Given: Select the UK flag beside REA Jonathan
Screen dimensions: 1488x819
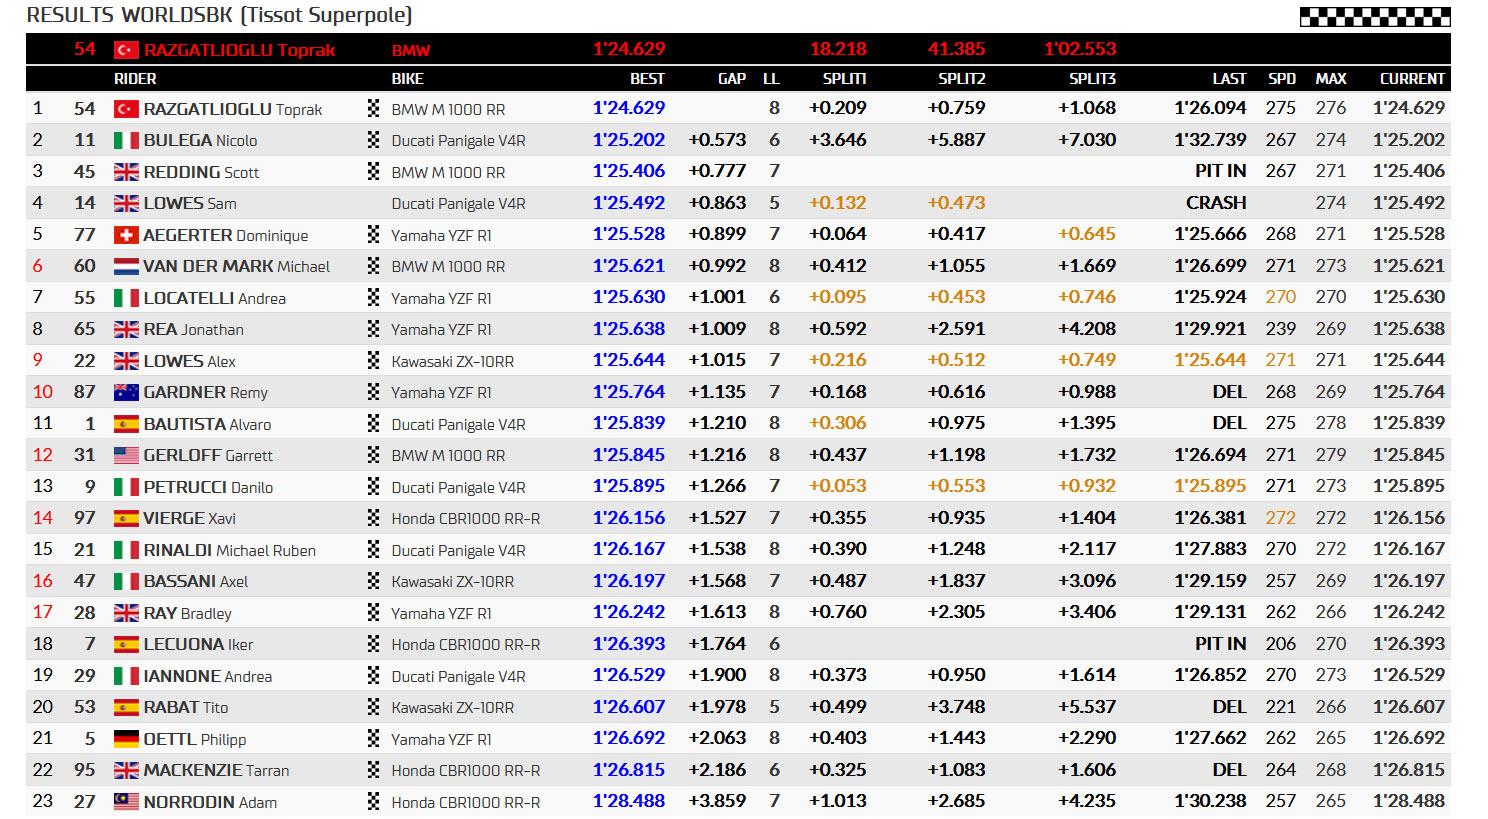Looking at the screenshot, I should click(126, 330).
